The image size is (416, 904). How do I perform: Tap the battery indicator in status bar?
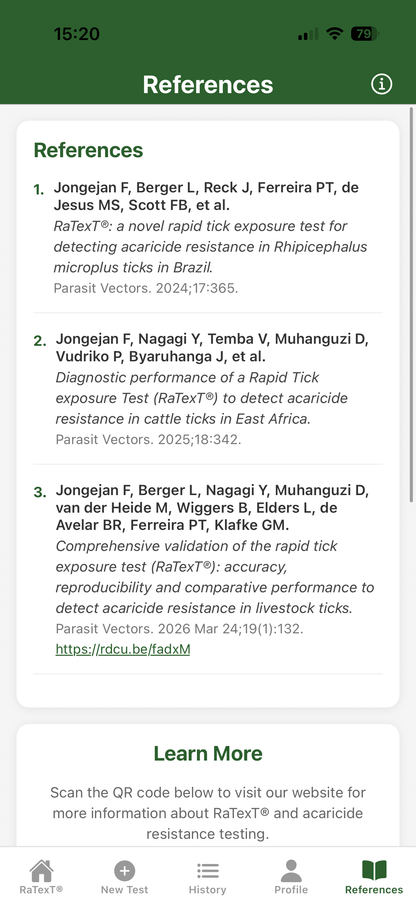pos(364,34)
